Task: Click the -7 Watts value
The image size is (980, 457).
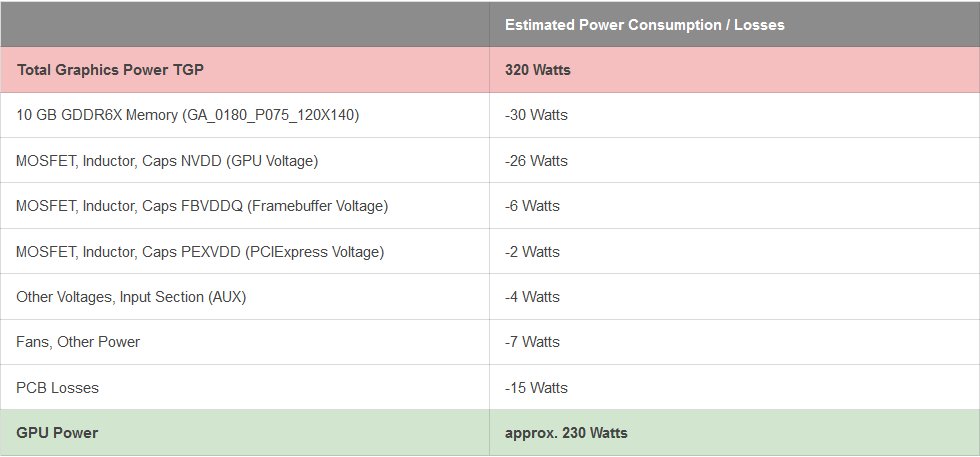Action: [532, 342]
